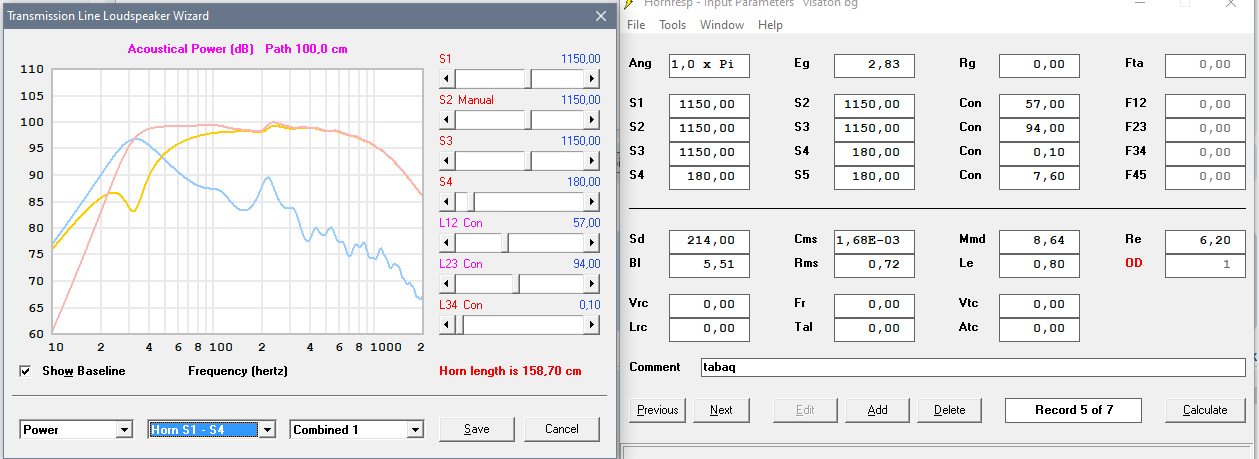Toggle the Show Baseline checkbox

click(25, 371)
